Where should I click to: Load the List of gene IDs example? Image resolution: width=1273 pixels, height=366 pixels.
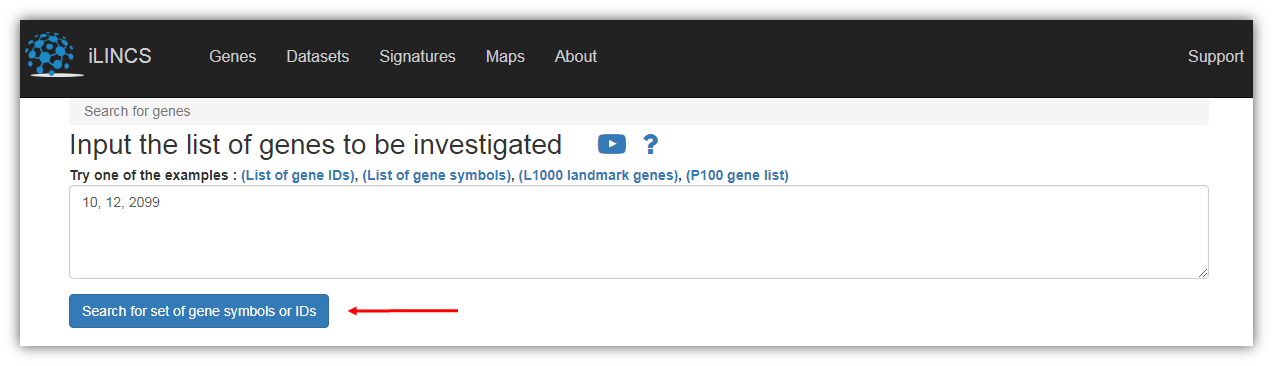point(298,175)
